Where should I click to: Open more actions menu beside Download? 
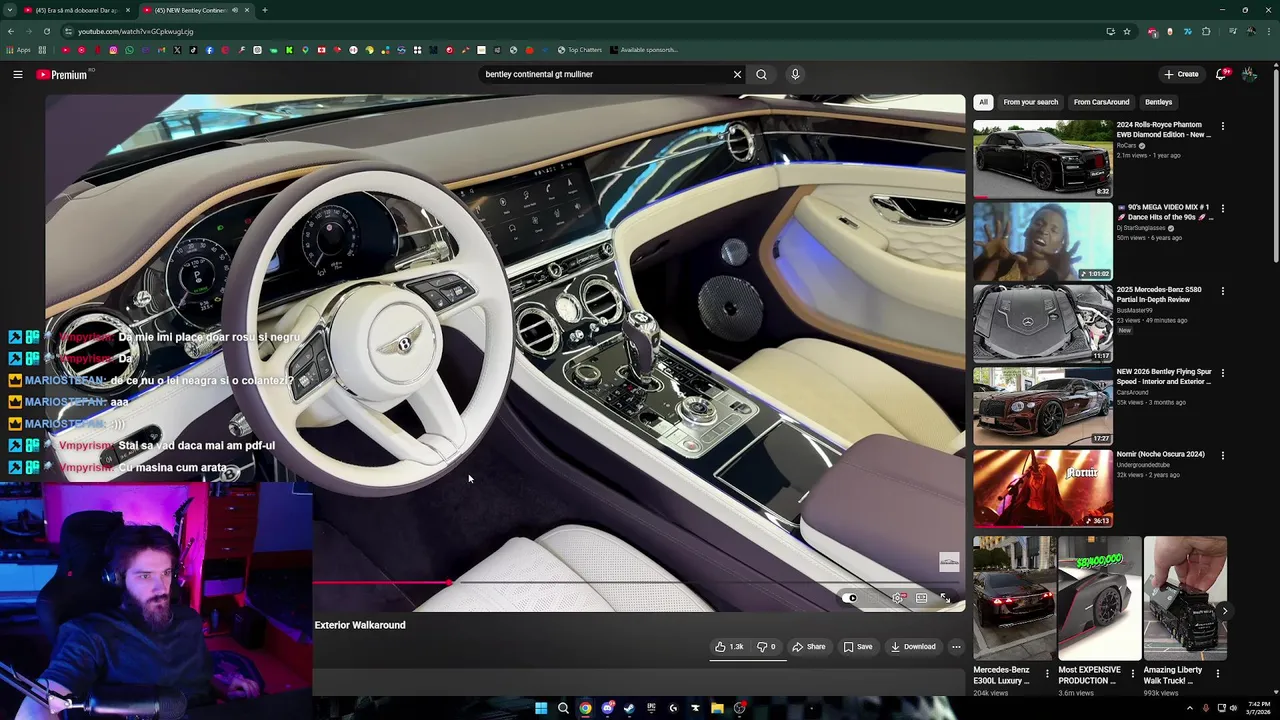click(x=956, y=647)
